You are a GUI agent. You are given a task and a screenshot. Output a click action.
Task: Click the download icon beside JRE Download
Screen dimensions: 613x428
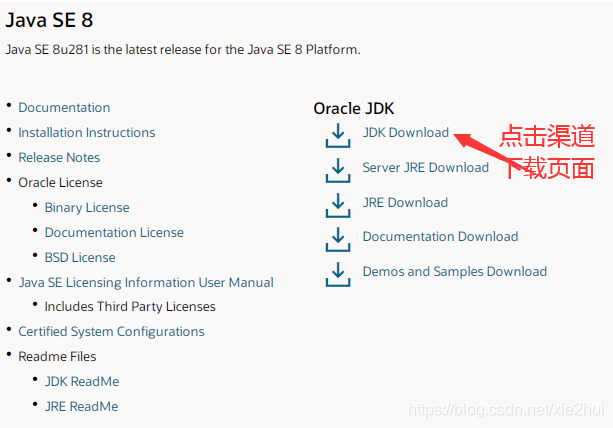click(338, 205)
